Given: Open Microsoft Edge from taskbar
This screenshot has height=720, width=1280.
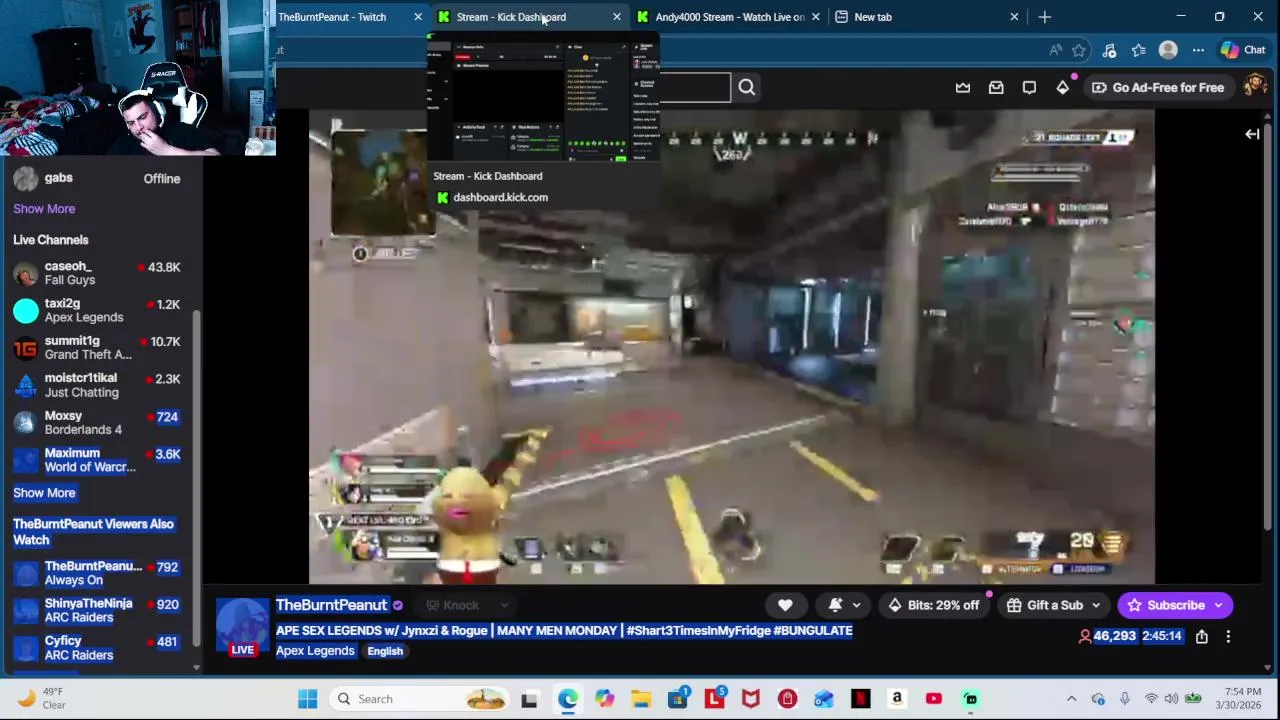Looking at the screenshot, I should tap(567, 699).
